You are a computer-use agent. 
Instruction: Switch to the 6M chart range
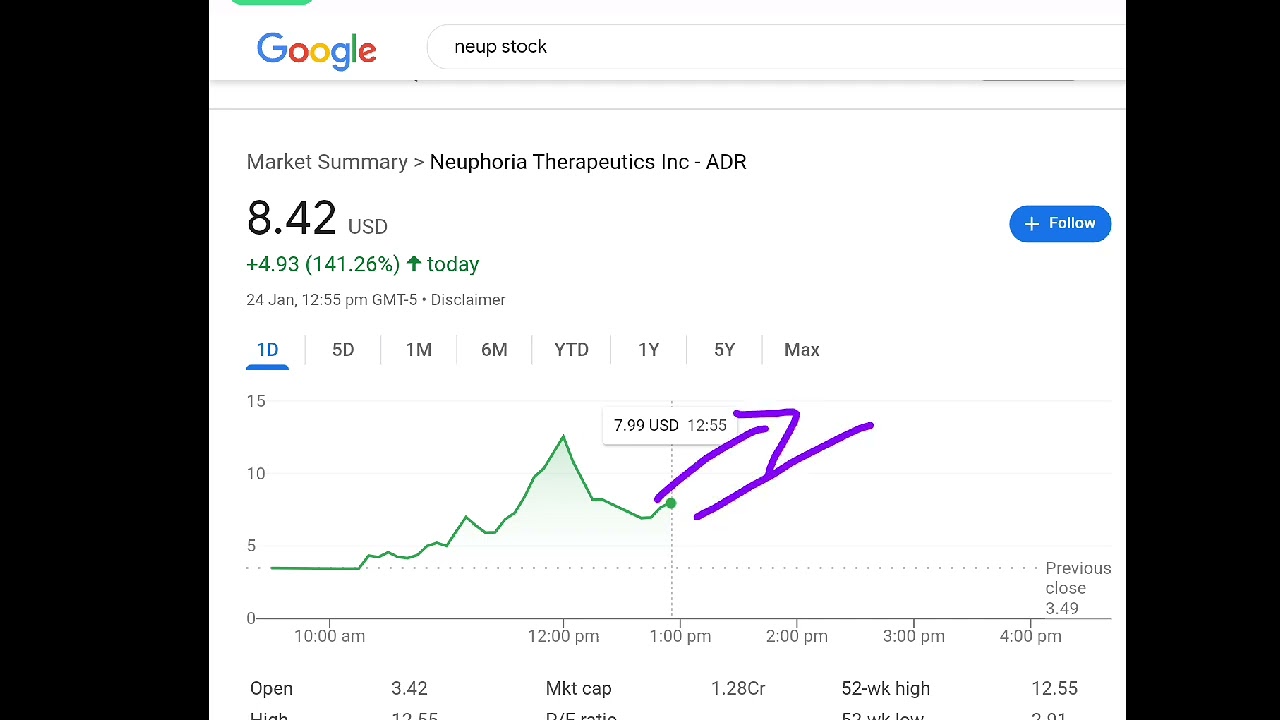[494, 350]
